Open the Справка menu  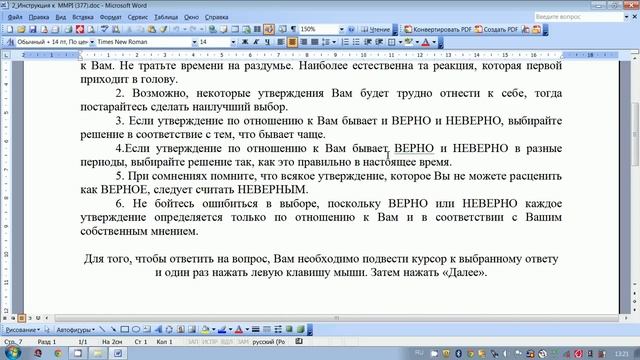tap(216, 17)
